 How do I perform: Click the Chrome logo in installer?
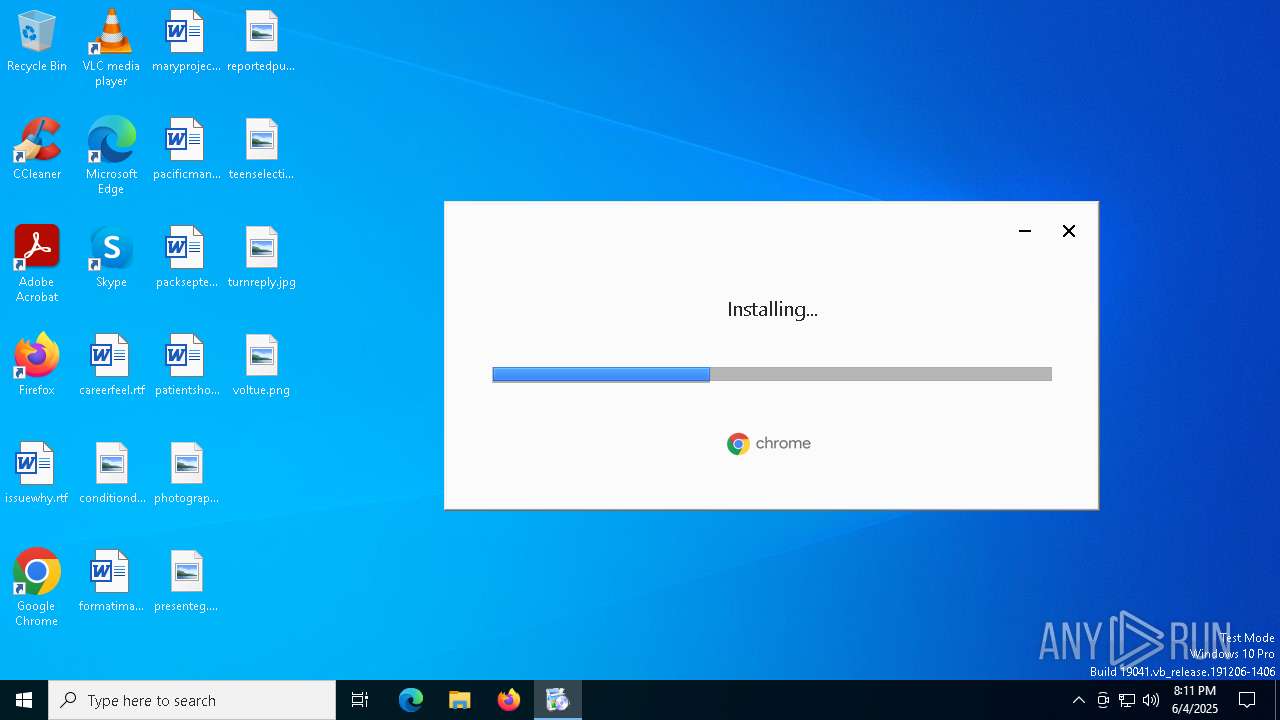[x=769, y=444]
